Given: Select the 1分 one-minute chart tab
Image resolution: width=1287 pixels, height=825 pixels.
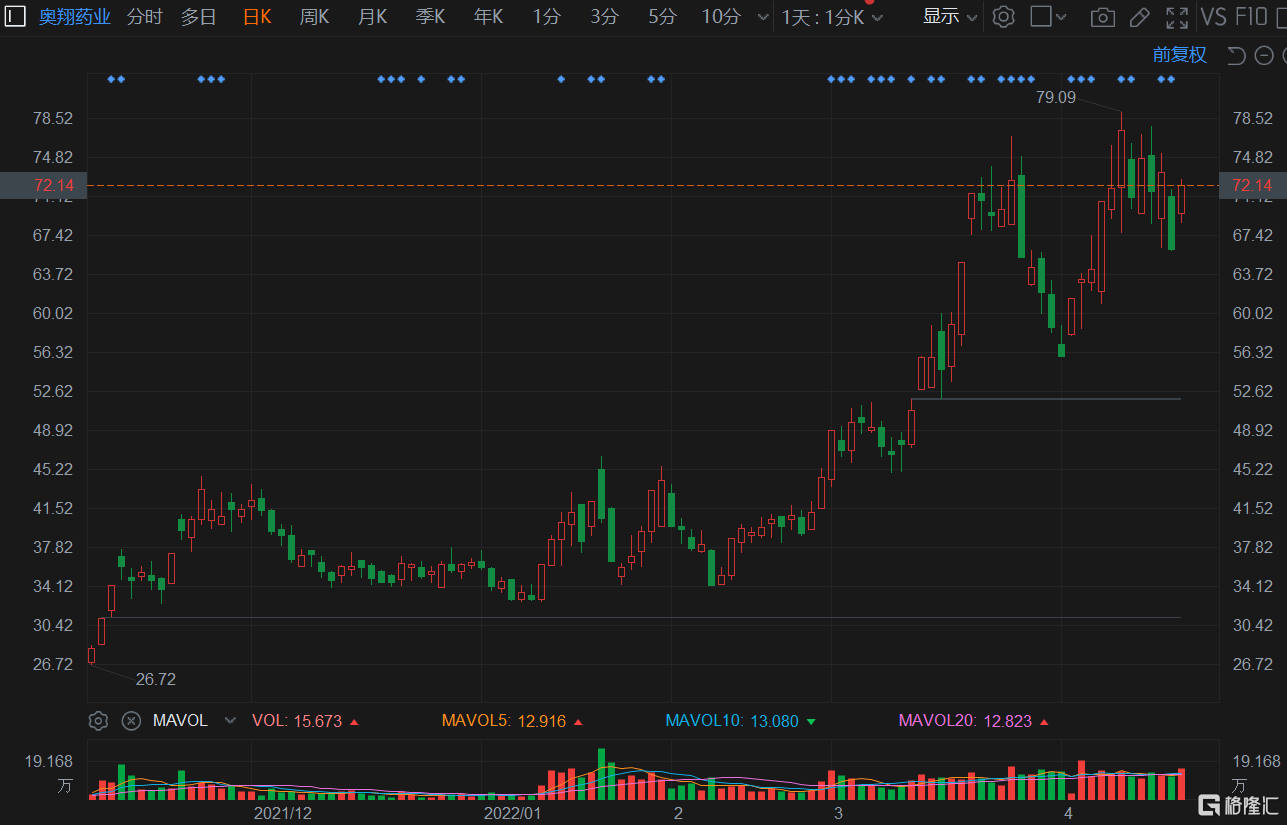Looking at the screenshot, I should [x=546, y=17].
